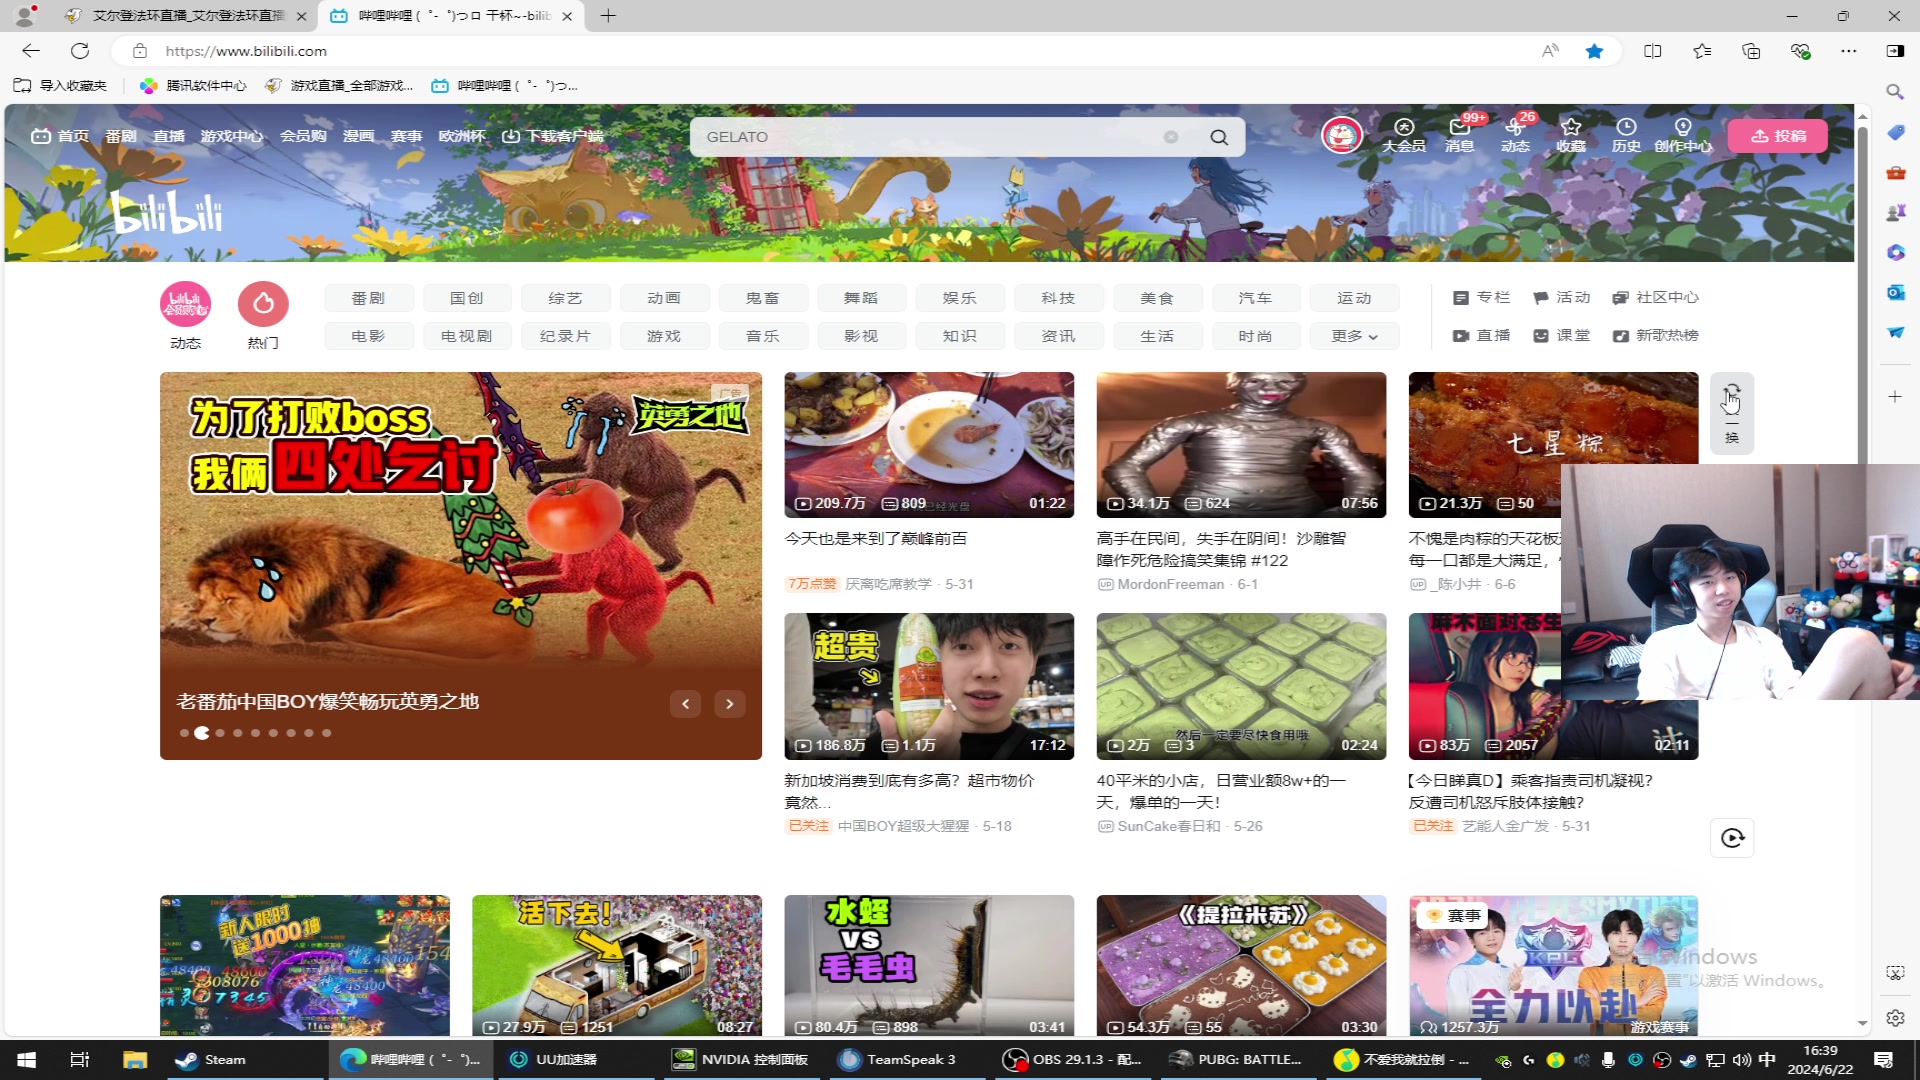The width and height of the screenshot is (1920, 1080).
Task: Go back in the browser
Action: coord(31,51)
